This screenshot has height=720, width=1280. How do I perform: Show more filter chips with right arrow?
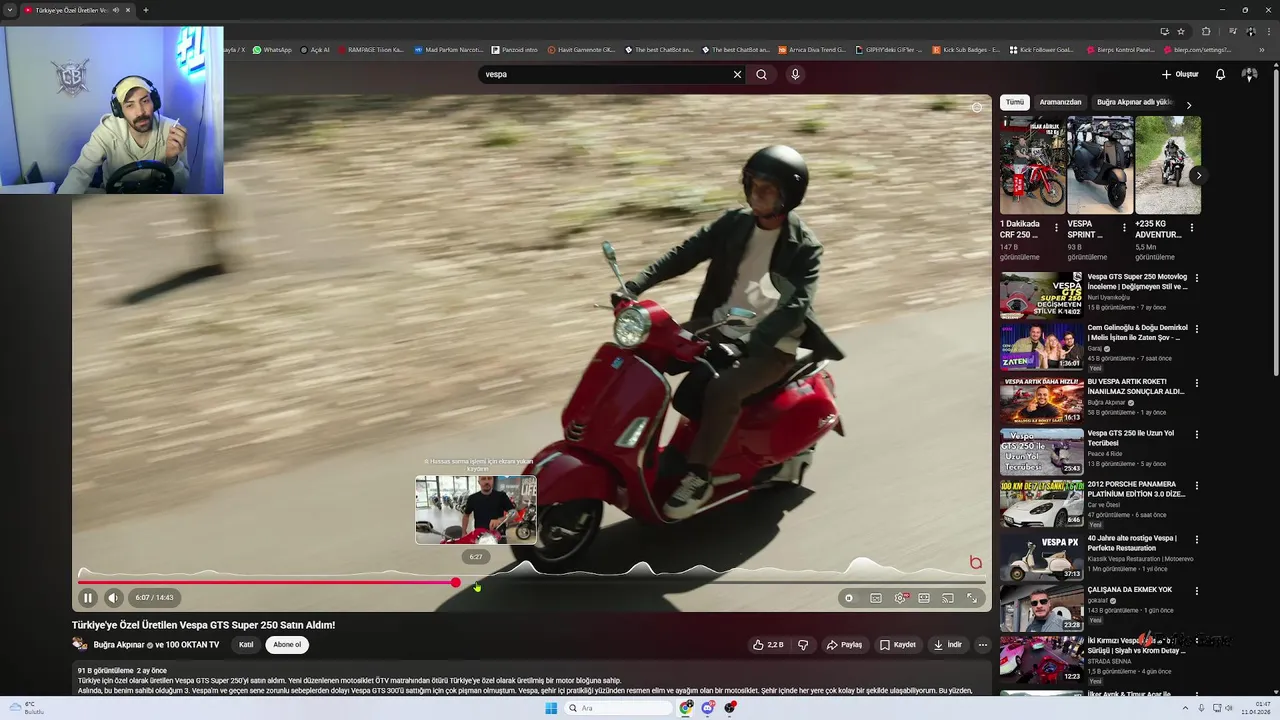[x=1189, y=104]
